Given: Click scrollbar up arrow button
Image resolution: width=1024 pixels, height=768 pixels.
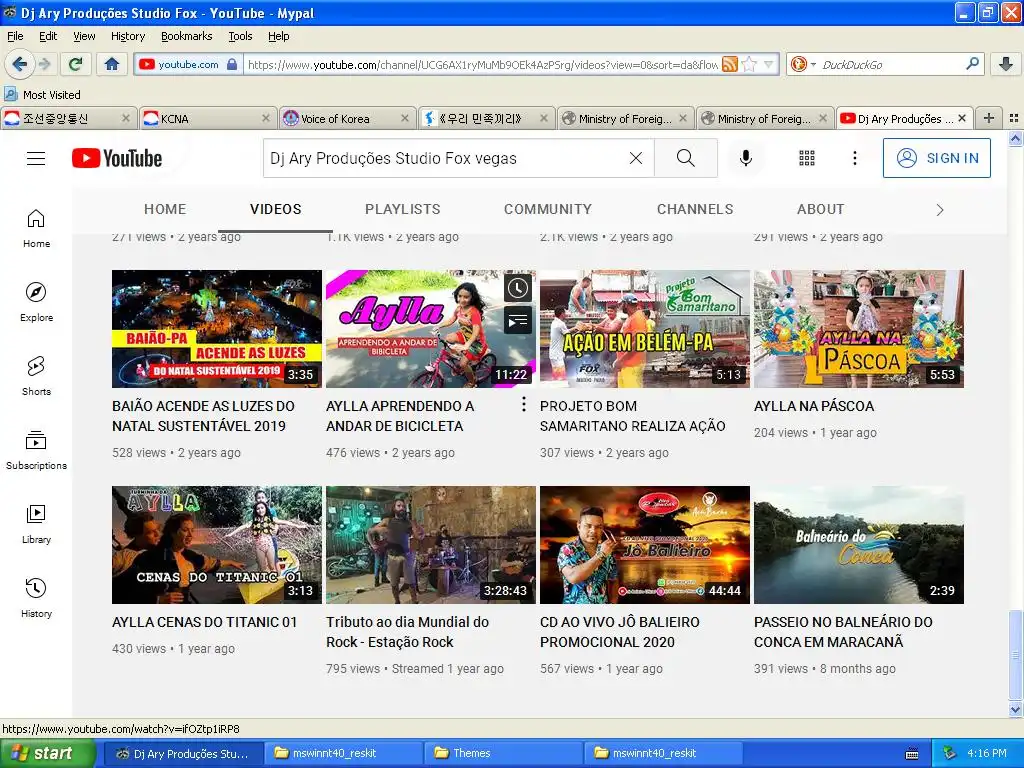Looking at the screenshot, I should [x=1015, y=138].
